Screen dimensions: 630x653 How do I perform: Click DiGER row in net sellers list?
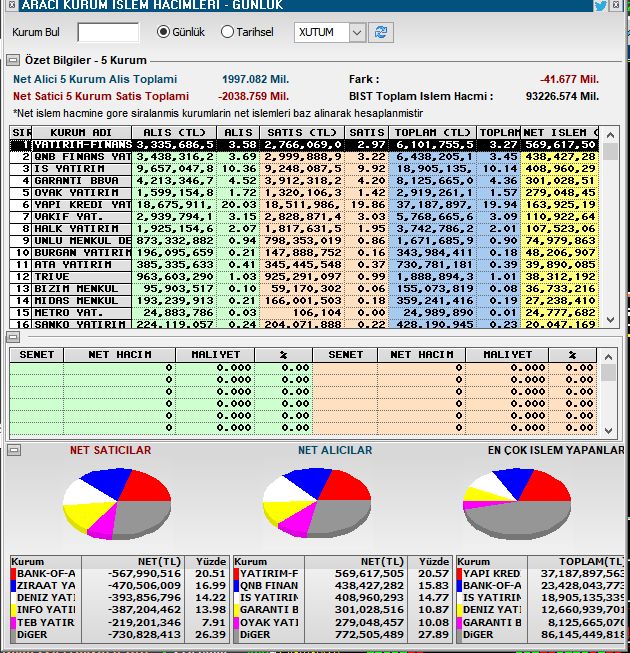pos(120,635)
